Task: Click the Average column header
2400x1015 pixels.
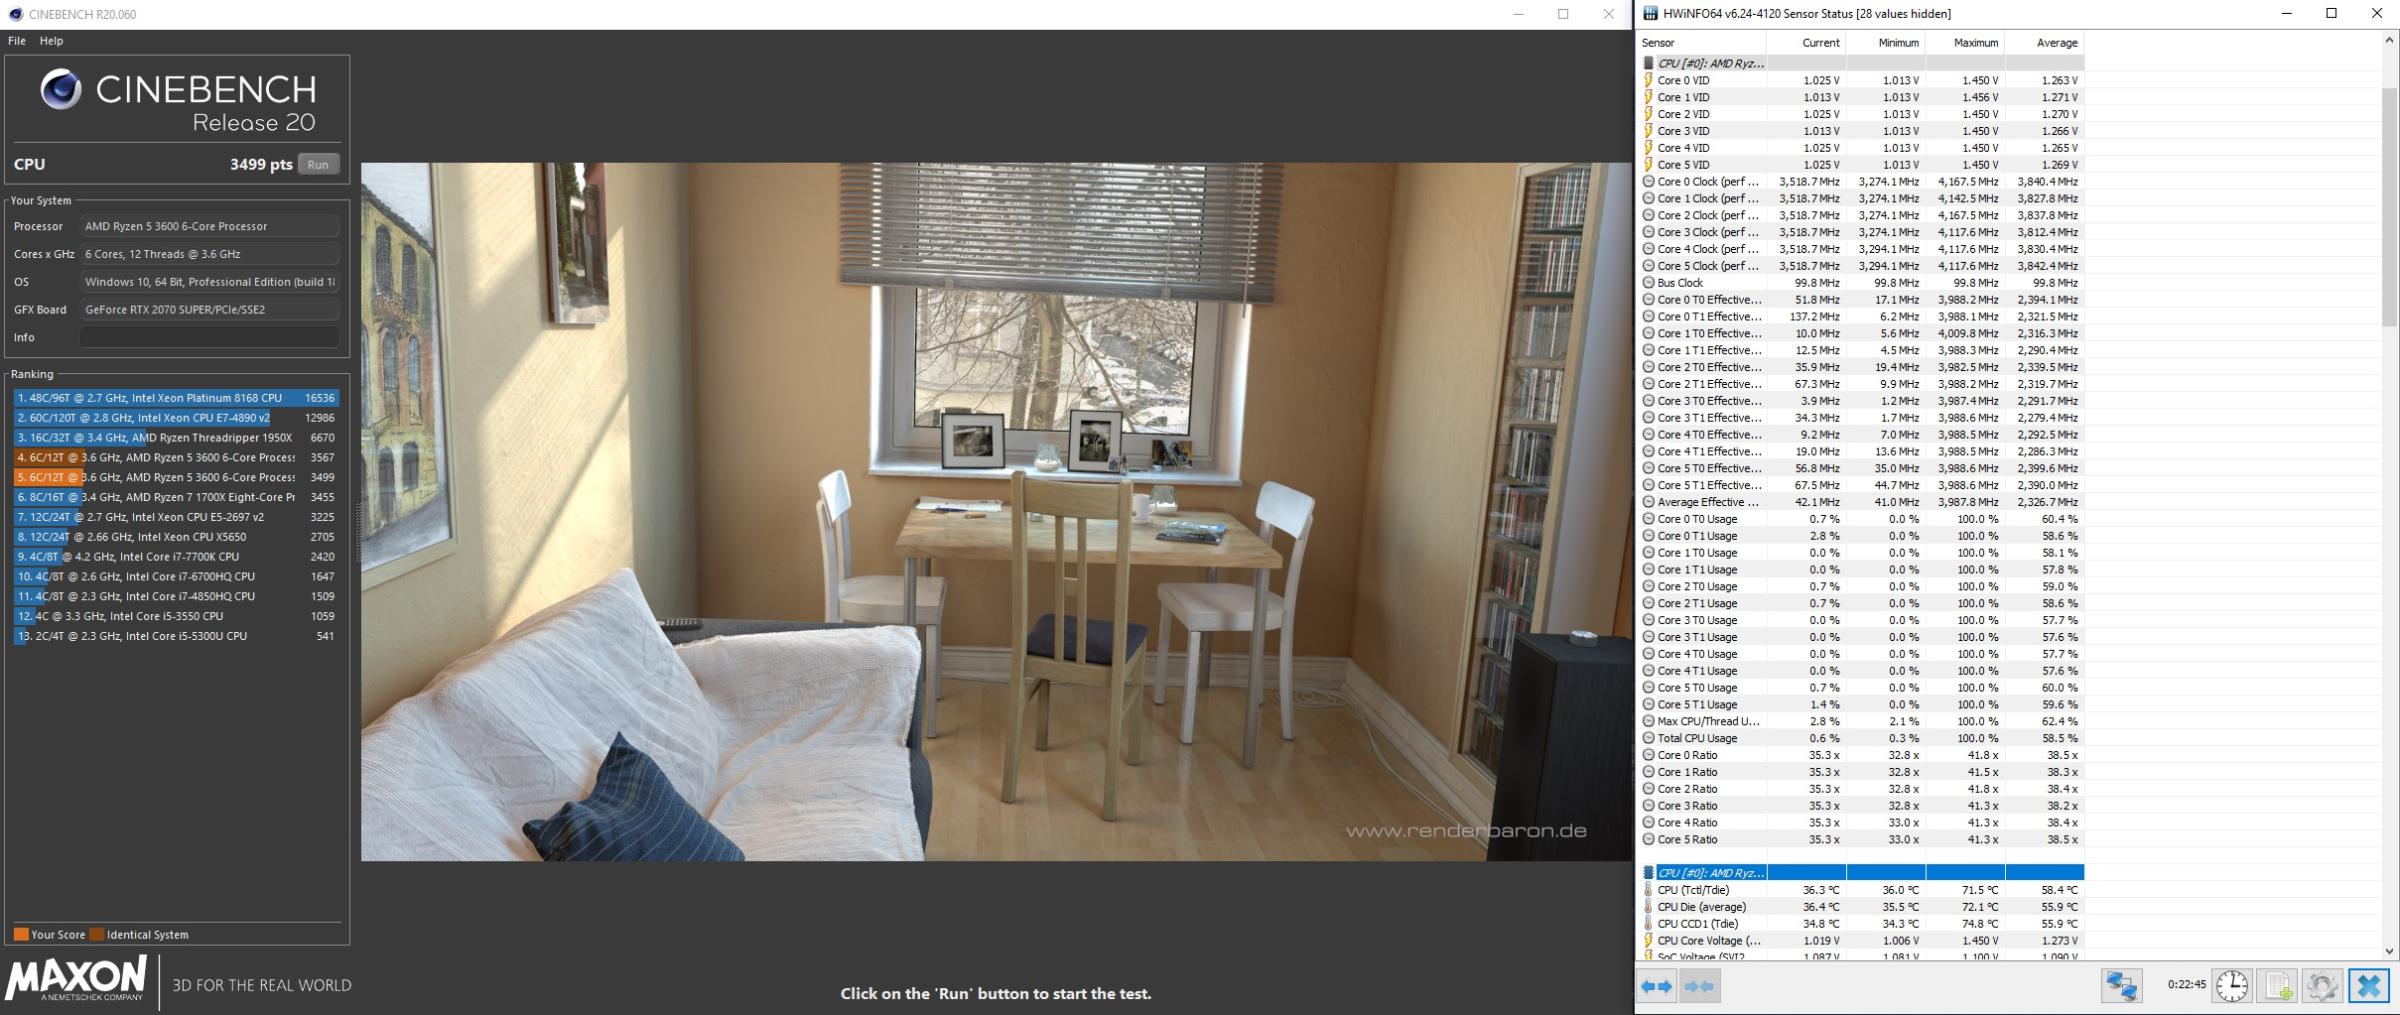Action: pos(2044,43)
